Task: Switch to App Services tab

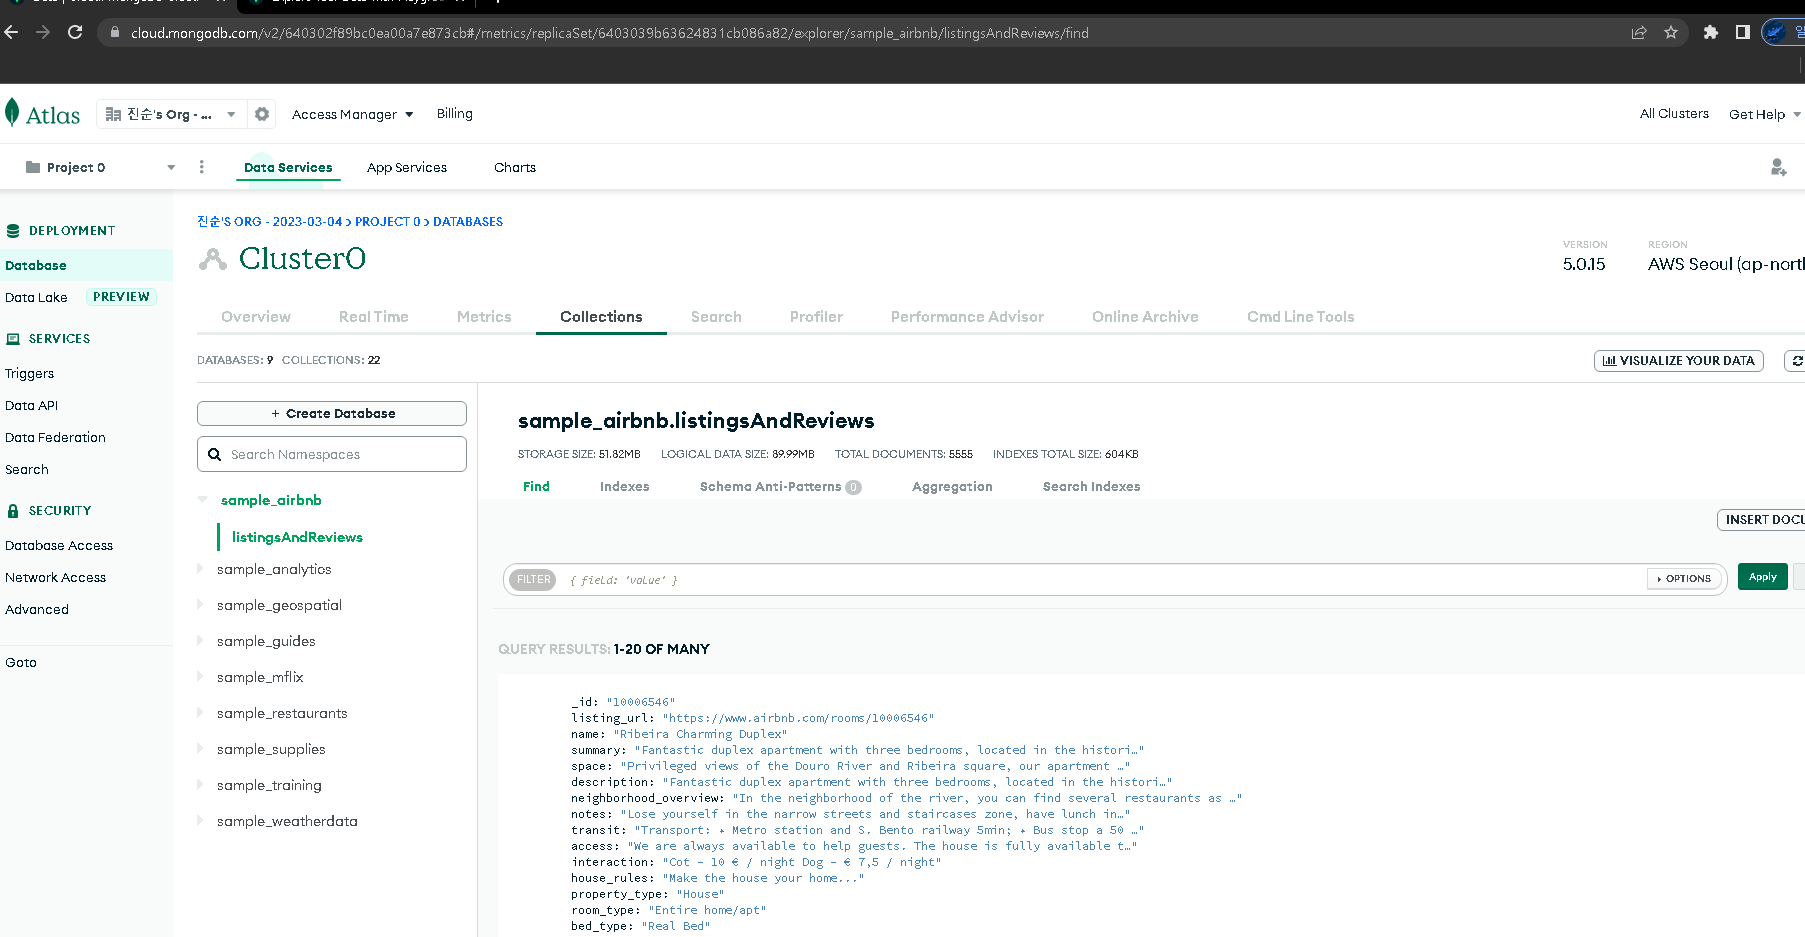Action: tap(407, 167)
